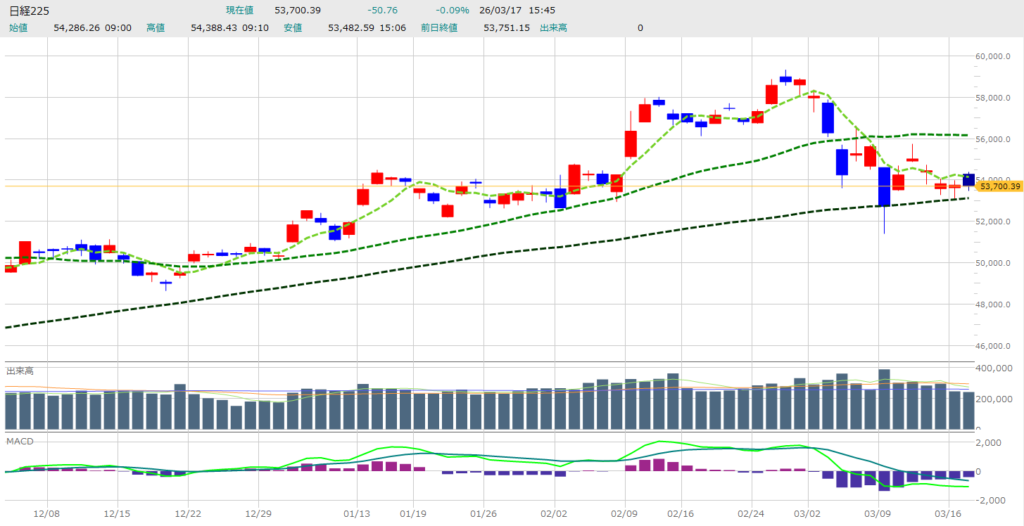Select the MACD panel label
Screen dimensions: 1024x526
click(x=19, y=440)
